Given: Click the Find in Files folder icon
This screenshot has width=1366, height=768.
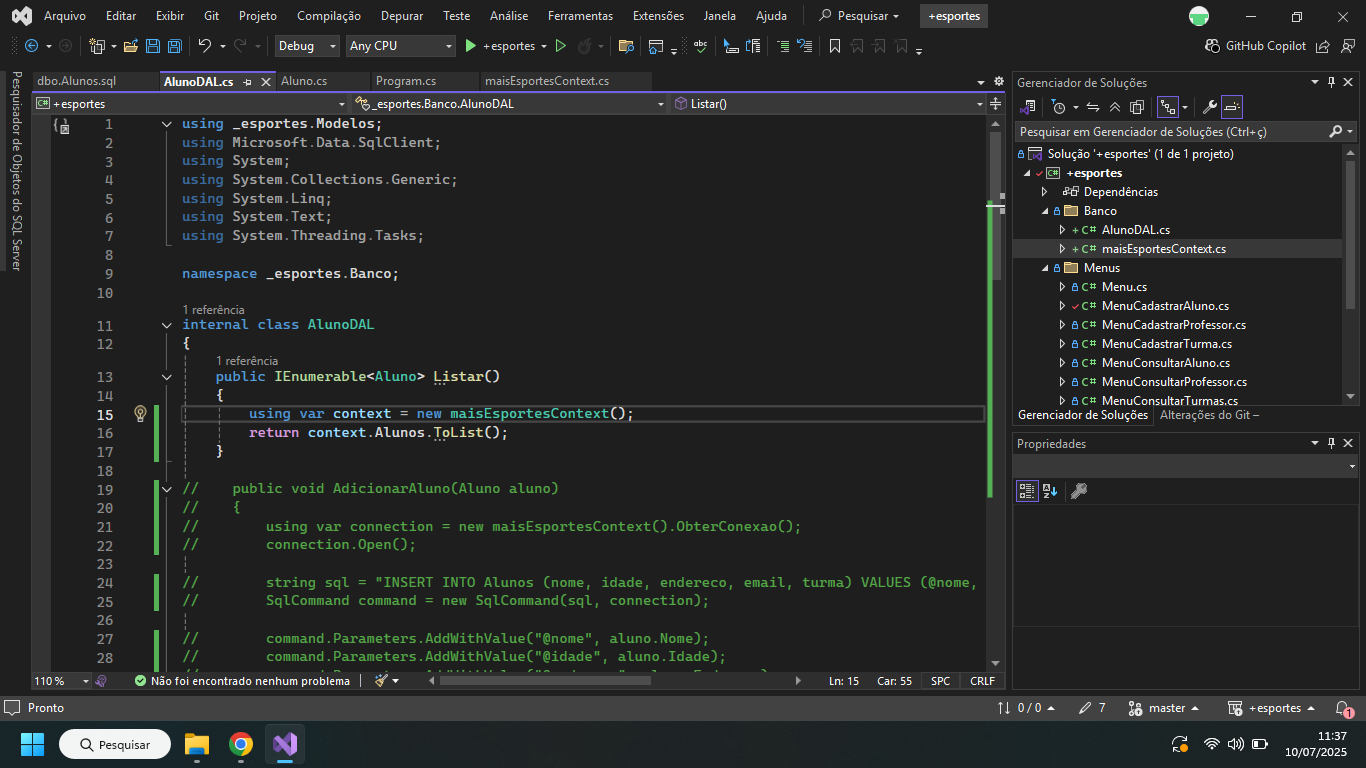Looking at the screenshot, I should pos(626,46).
